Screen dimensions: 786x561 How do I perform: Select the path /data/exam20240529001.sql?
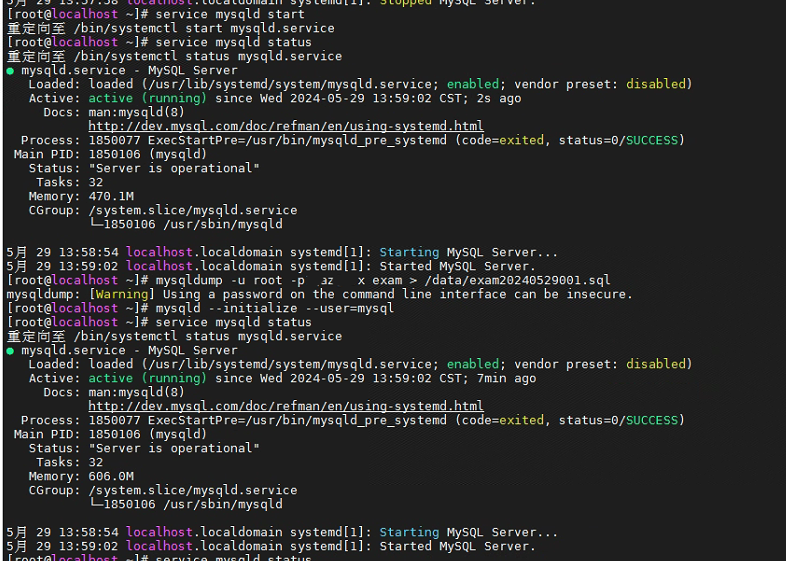coord(517,280)
